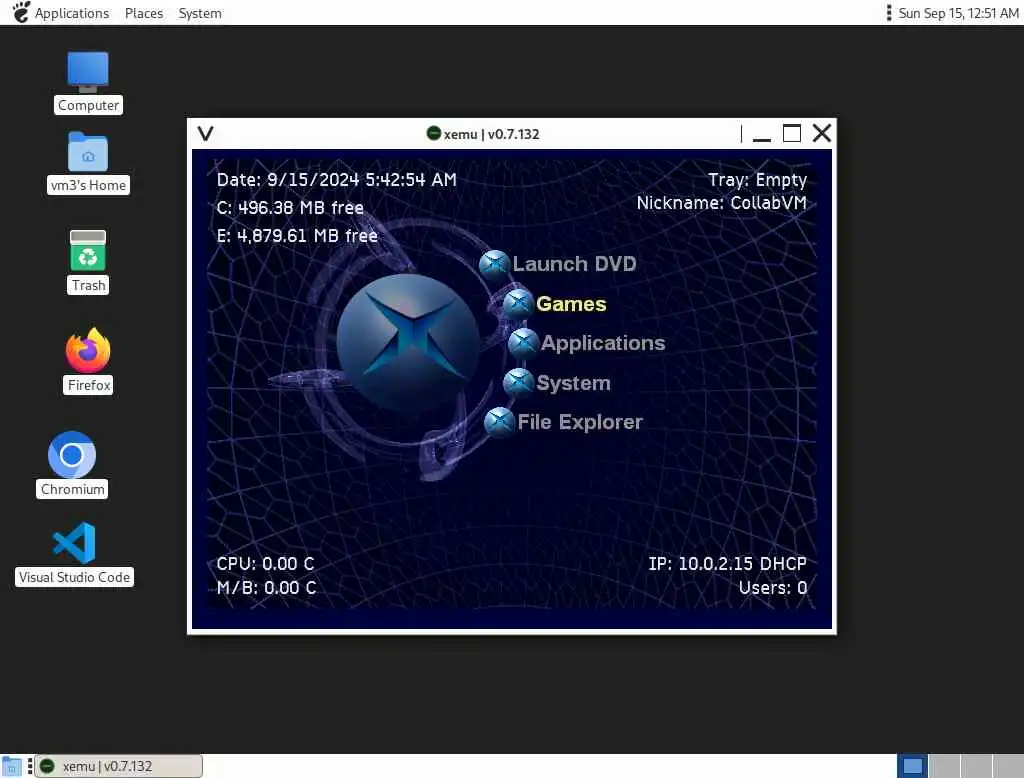Click the orb icon beside Applications
The height and width of the screenshot is (778, 1024).
click(523, 343)
